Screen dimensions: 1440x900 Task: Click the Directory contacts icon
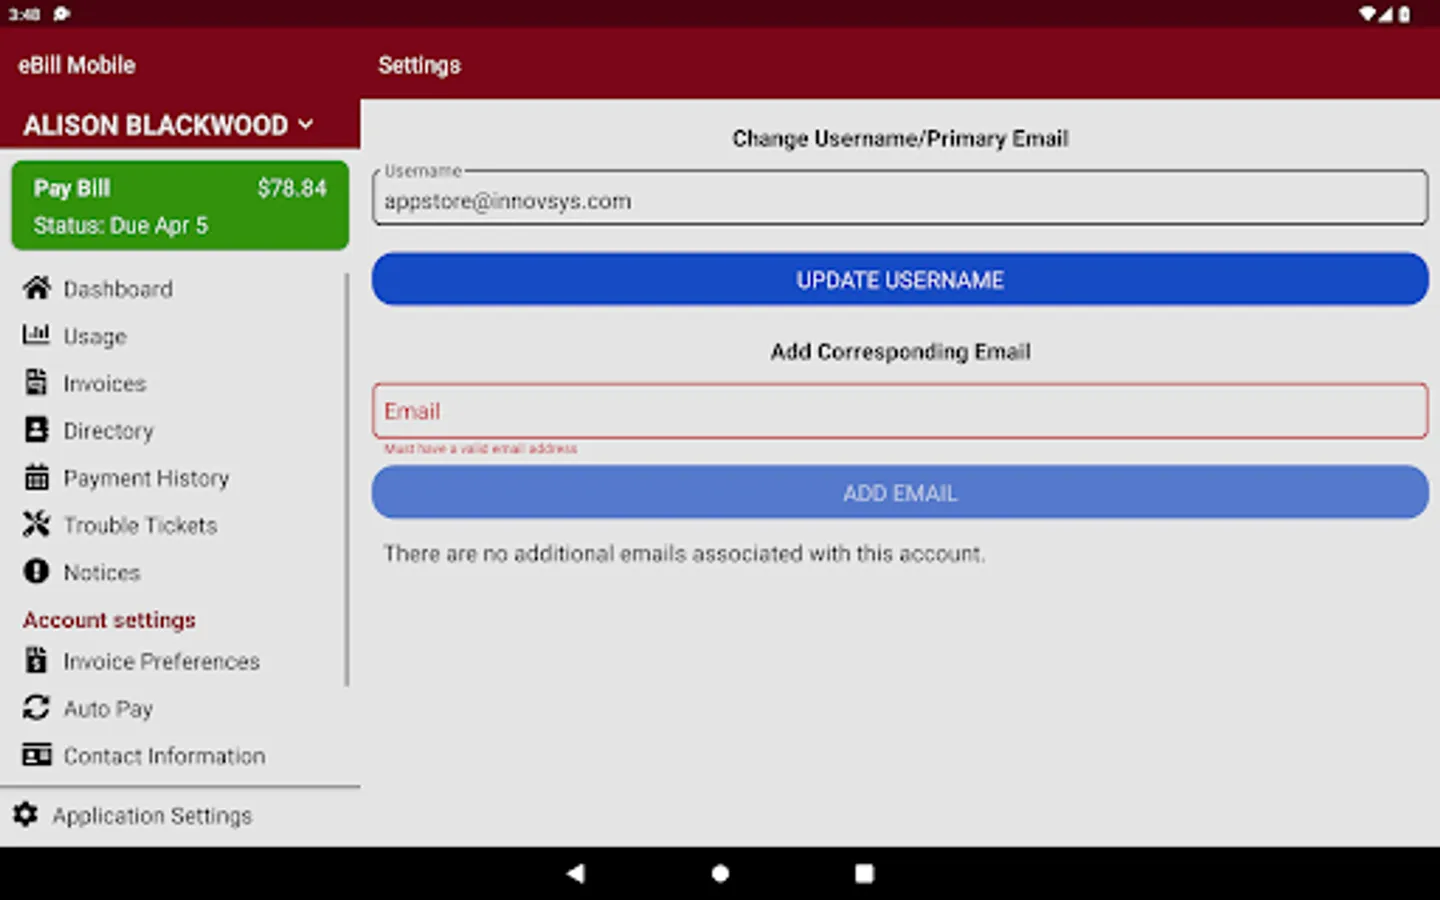point(36,430)
